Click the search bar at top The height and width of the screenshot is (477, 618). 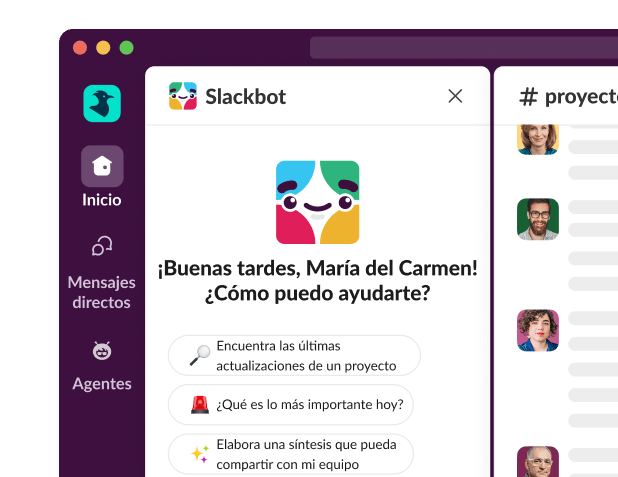(x=464, y=48)
